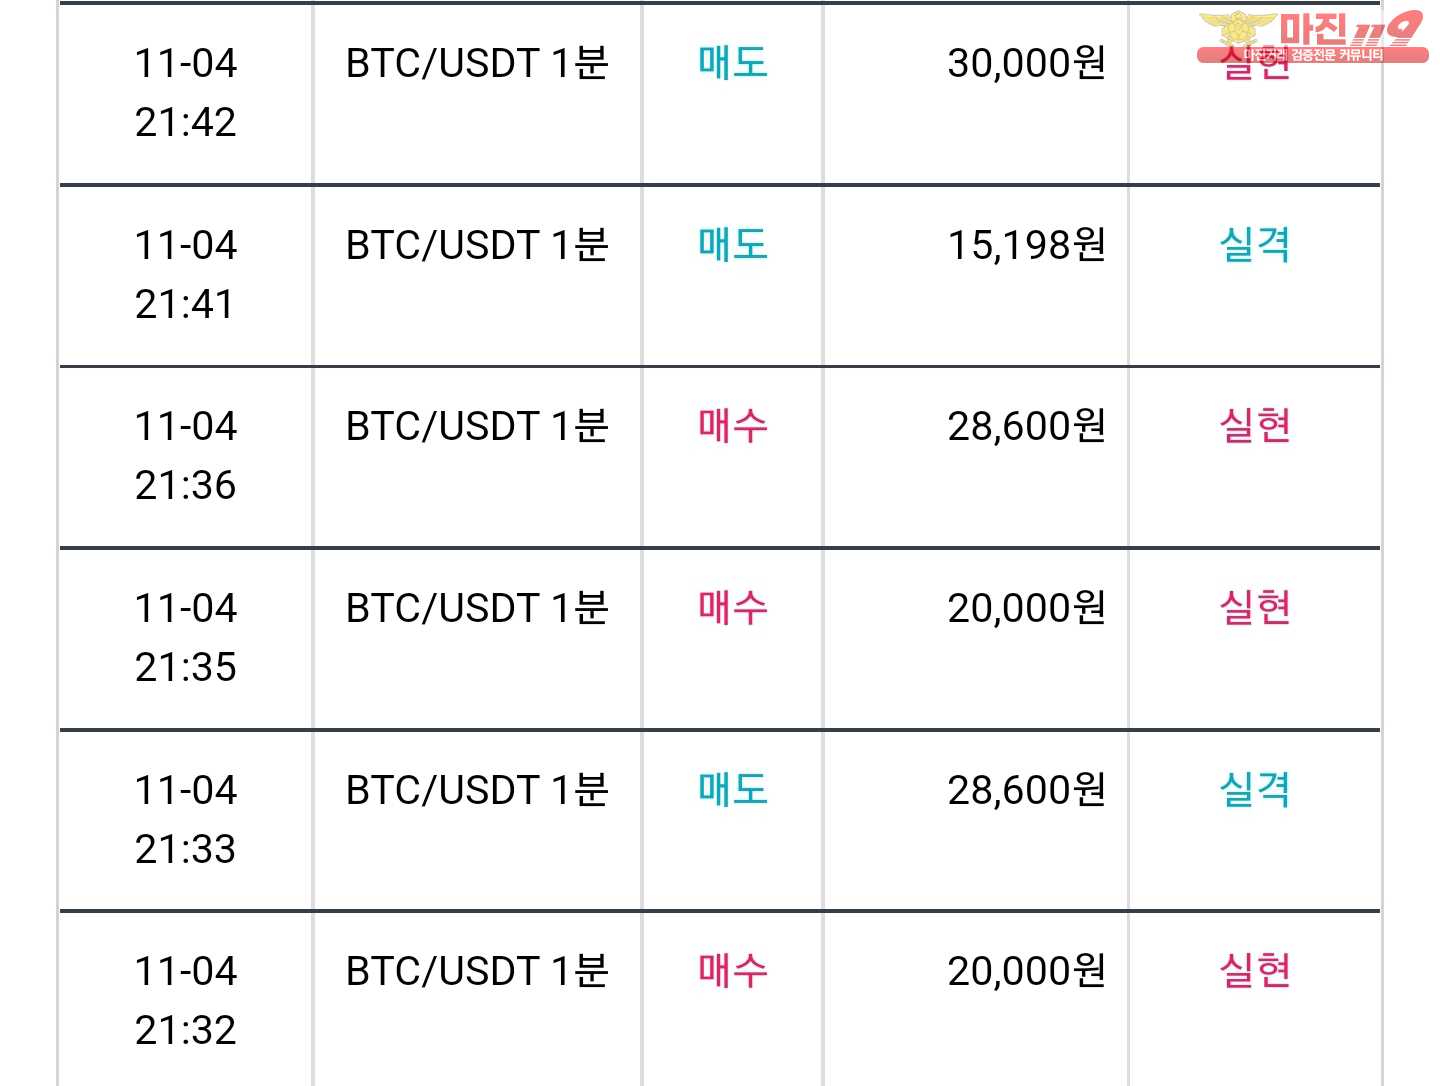Click 실현 result in the 21:32 row
Image resolution: width=1440 pixels, height=1086 pixels.
pyautogui.click(x=1255, y=971)
